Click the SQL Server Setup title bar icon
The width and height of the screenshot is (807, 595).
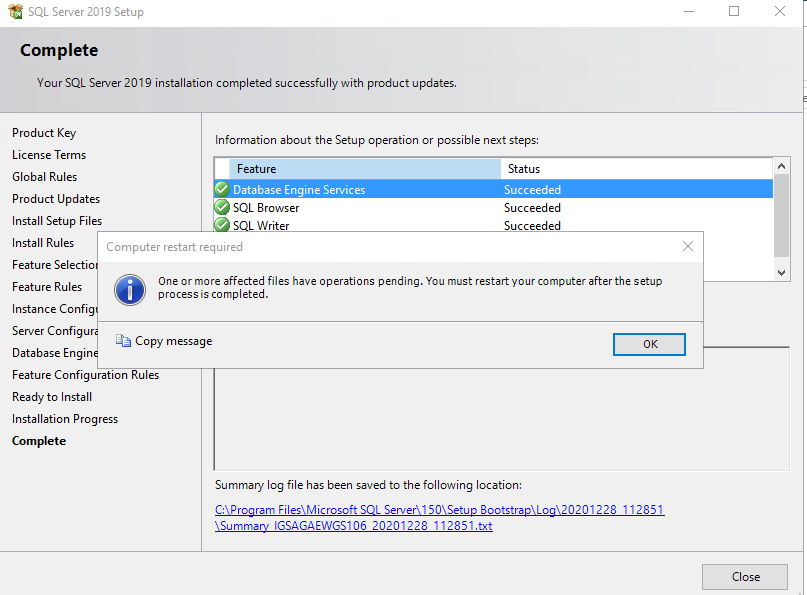pyautogui.click(x=15, y=11)
